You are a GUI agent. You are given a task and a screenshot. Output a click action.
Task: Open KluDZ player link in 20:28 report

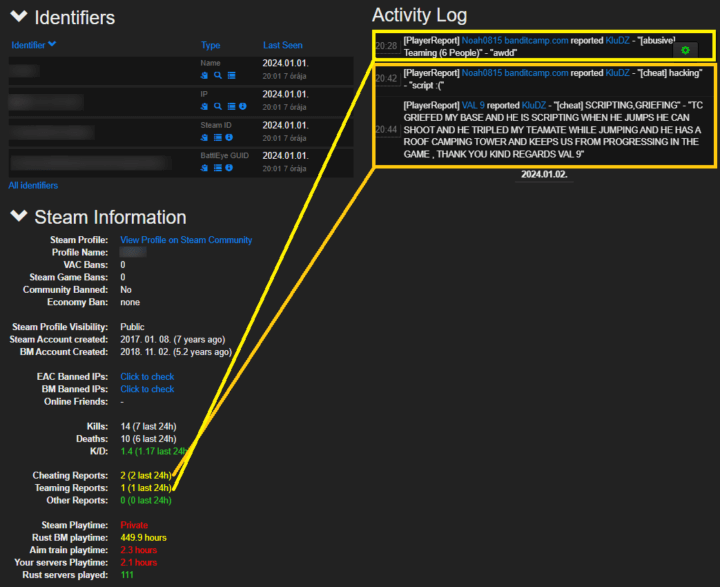617,40
